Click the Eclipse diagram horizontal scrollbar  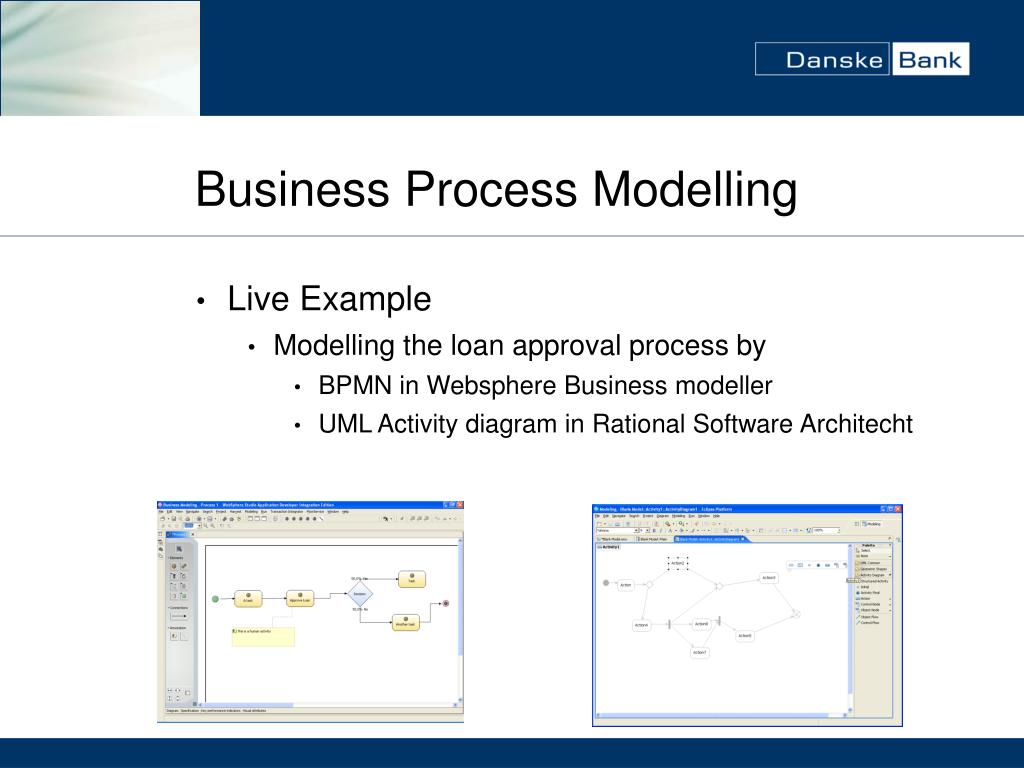tap(721, 715)
